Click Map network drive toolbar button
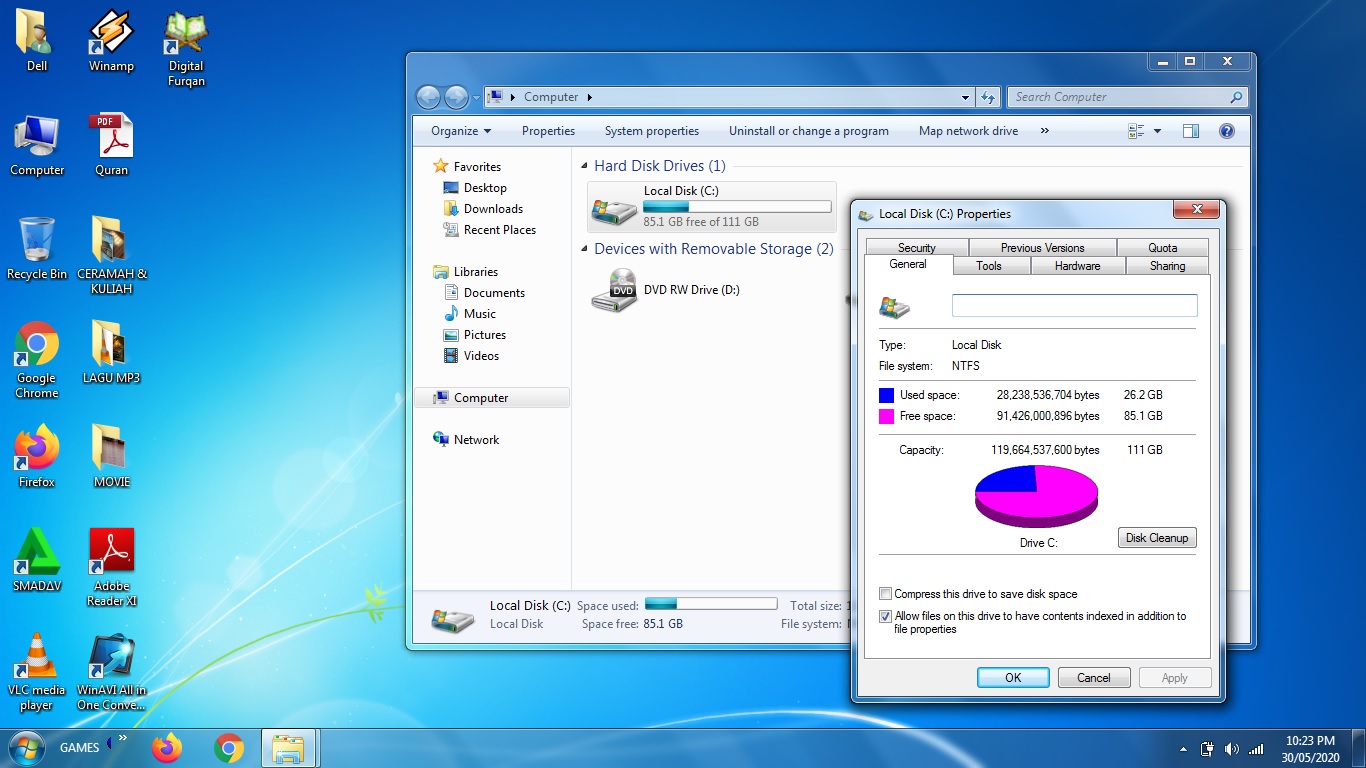 point(968,131)
